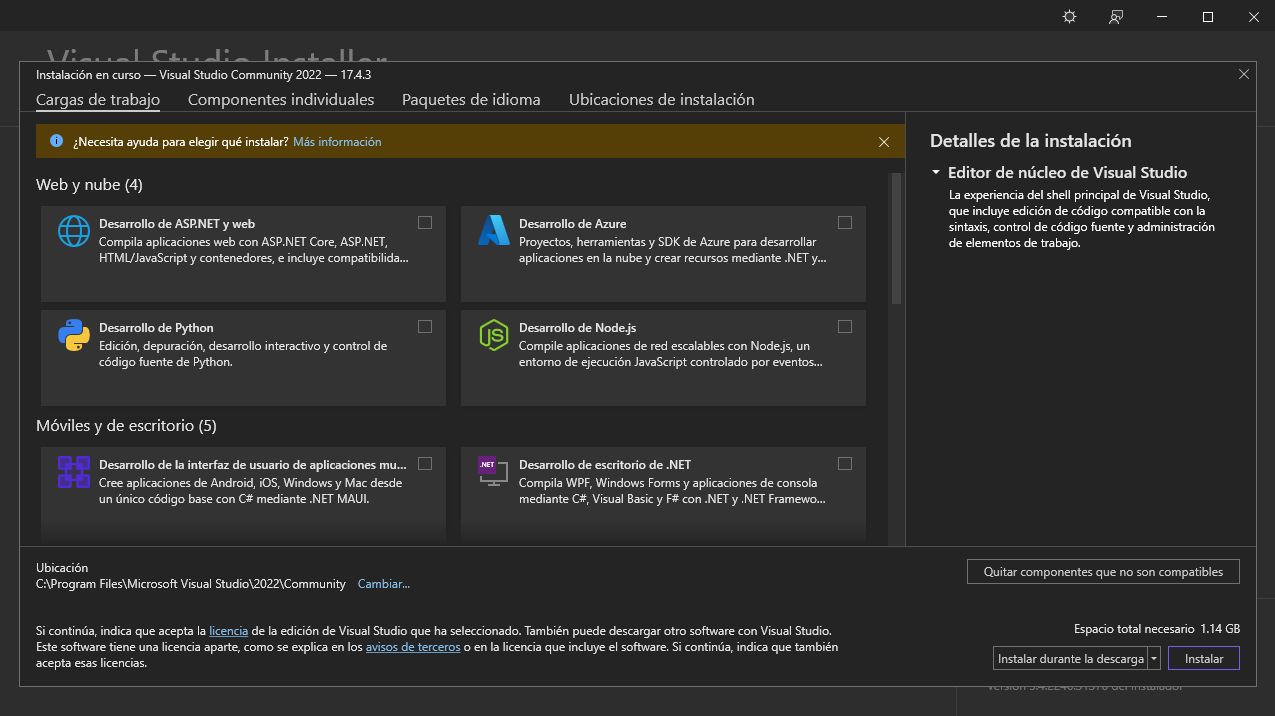Image resolution: width=1275 pixels, height=716 pixels.
Task: Open the Instalar durante la descarga dropdown arrow
Action: (1154, 659)
